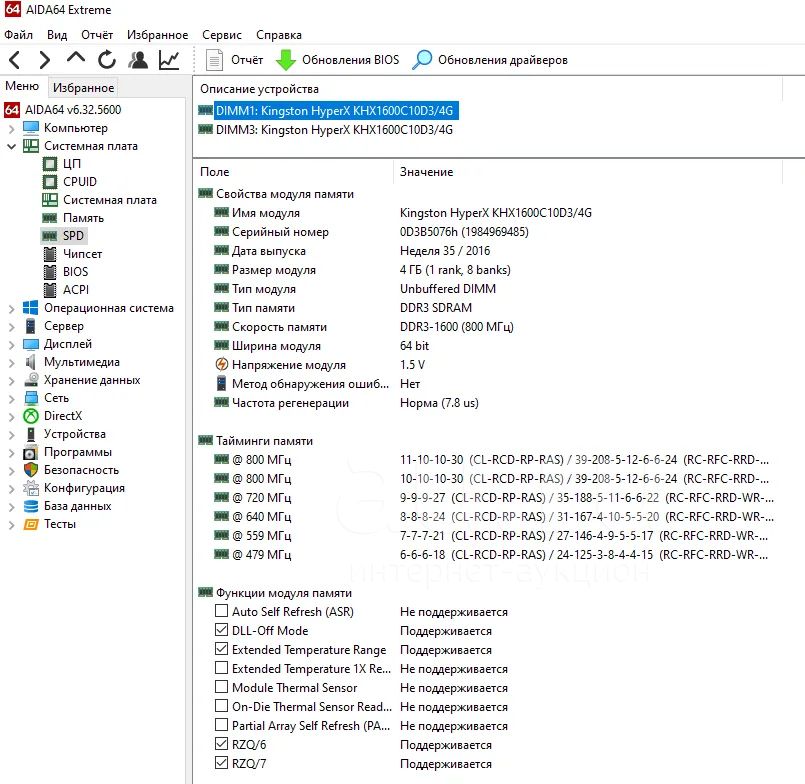The image size is (805, 784).
Task: Expand the Устройства node
Action: 12,434
